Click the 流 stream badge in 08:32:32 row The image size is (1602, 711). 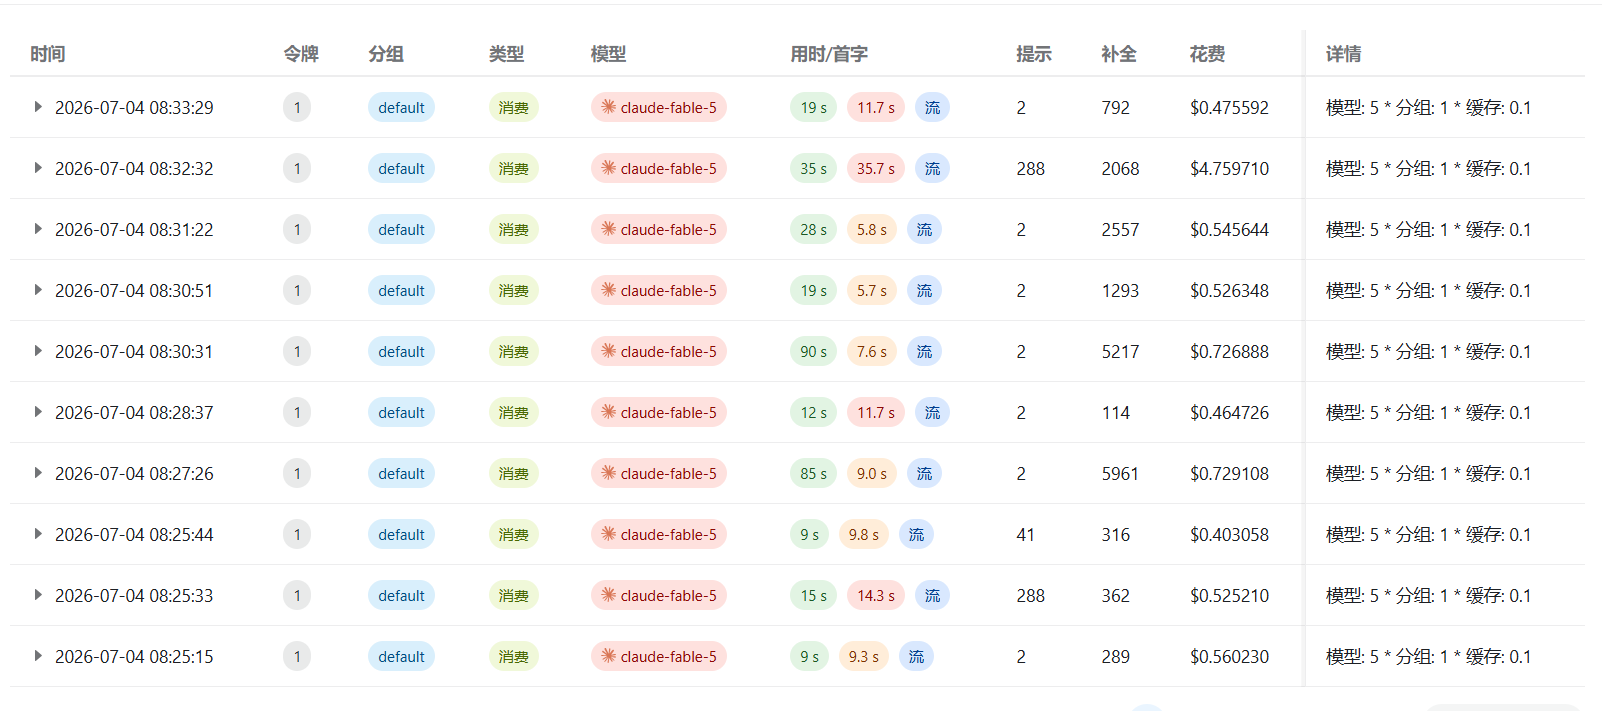pyautogui.click(x=932, y=168)
